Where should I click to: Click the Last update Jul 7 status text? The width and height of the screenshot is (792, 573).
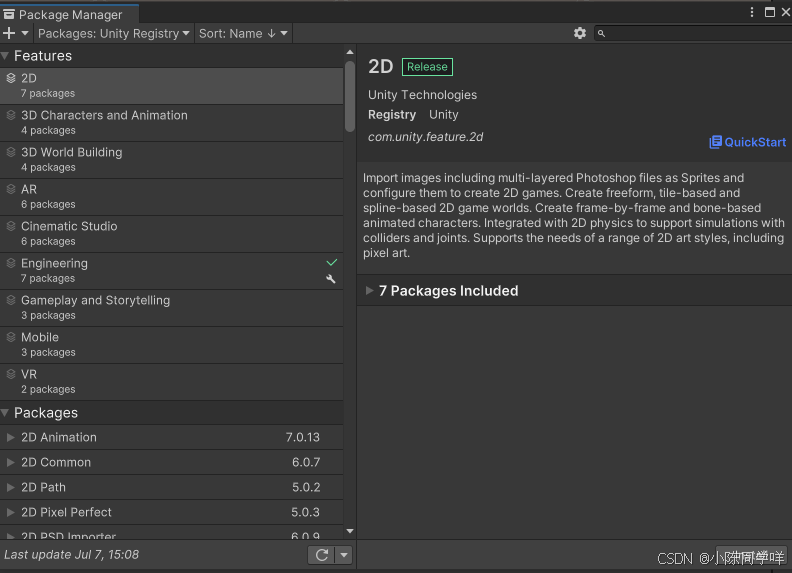71,555
